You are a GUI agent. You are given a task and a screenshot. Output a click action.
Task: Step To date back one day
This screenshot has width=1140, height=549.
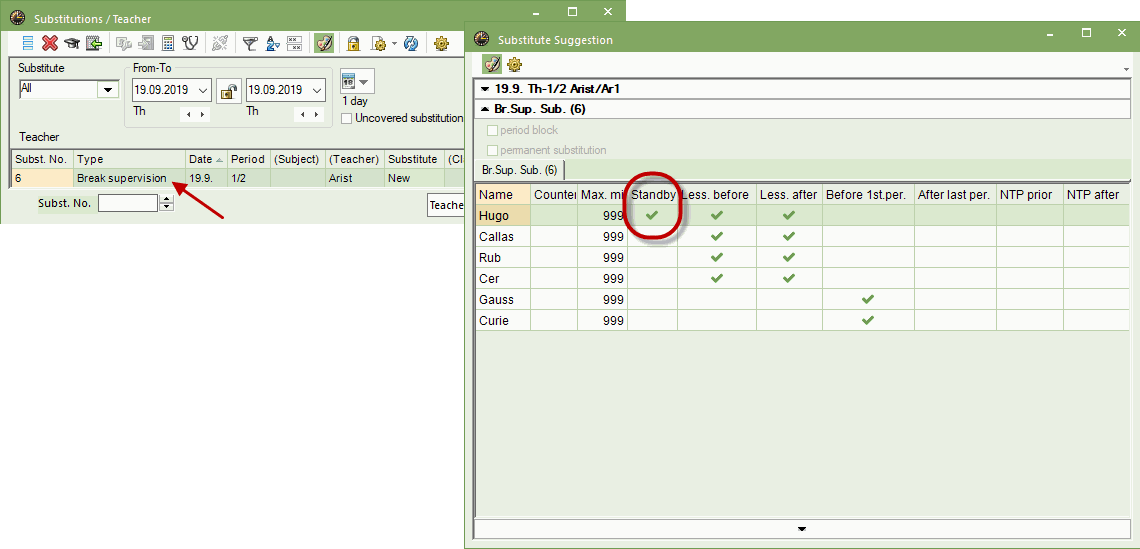click(x=302, y=114)
